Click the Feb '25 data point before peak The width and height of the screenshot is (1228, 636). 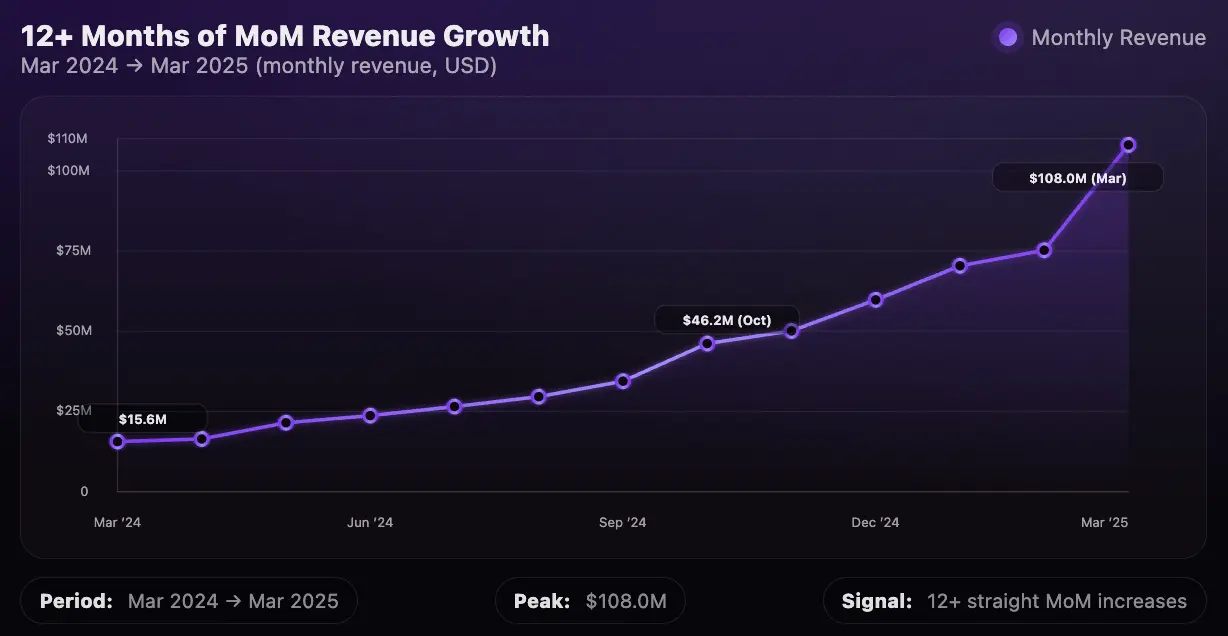[1044, 250]
